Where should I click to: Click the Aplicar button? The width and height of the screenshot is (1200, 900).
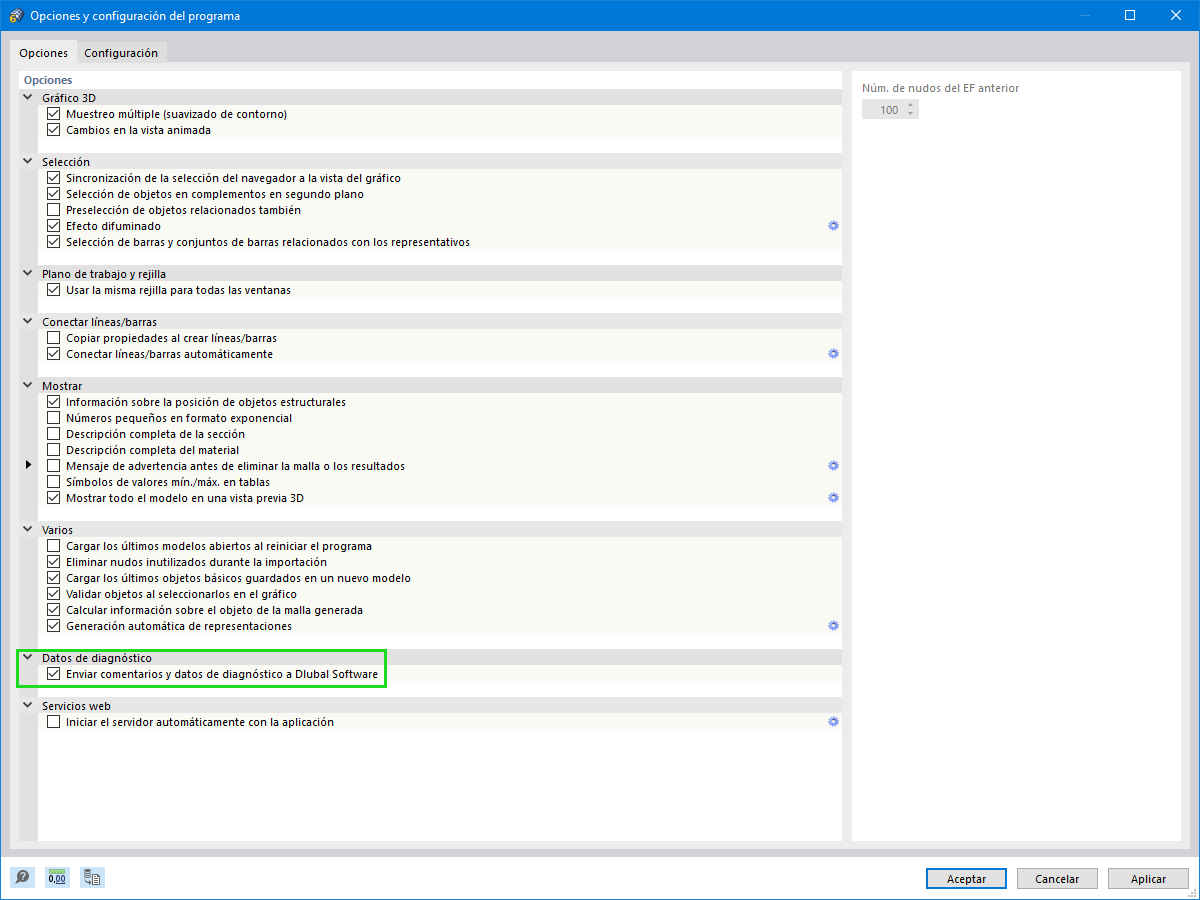[1148, 879]
